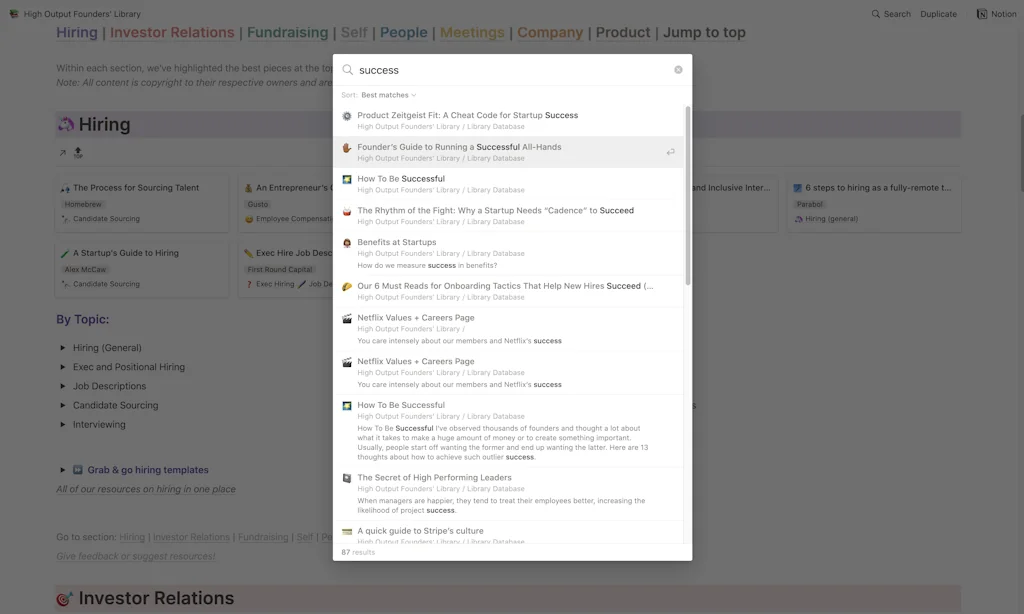This screenshot has width=1024, height=614.
Task: Open Search from the top-right magnifier icon
Action: click(x=877, y=13)
